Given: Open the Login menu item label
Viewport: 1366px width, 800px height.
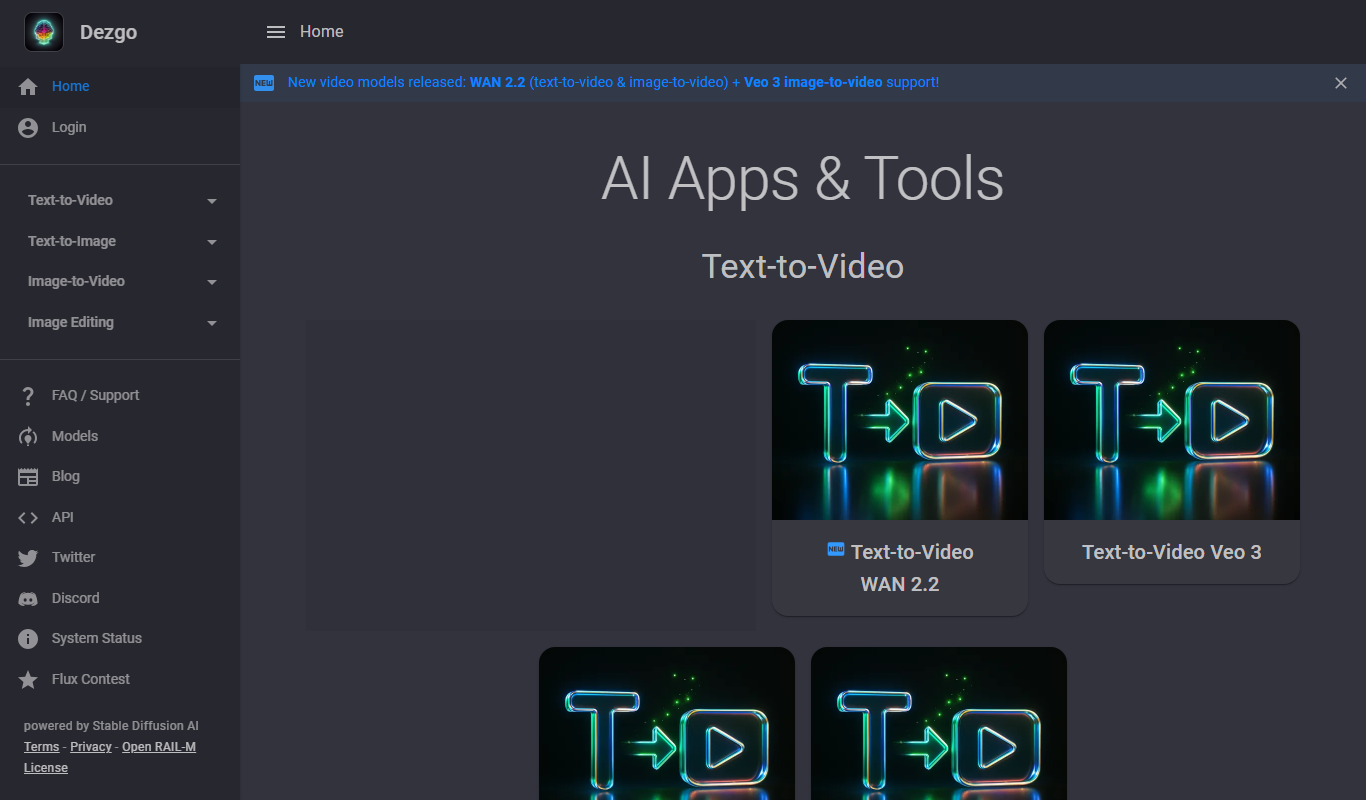Looking at the screenshot, I should point(69,127).
